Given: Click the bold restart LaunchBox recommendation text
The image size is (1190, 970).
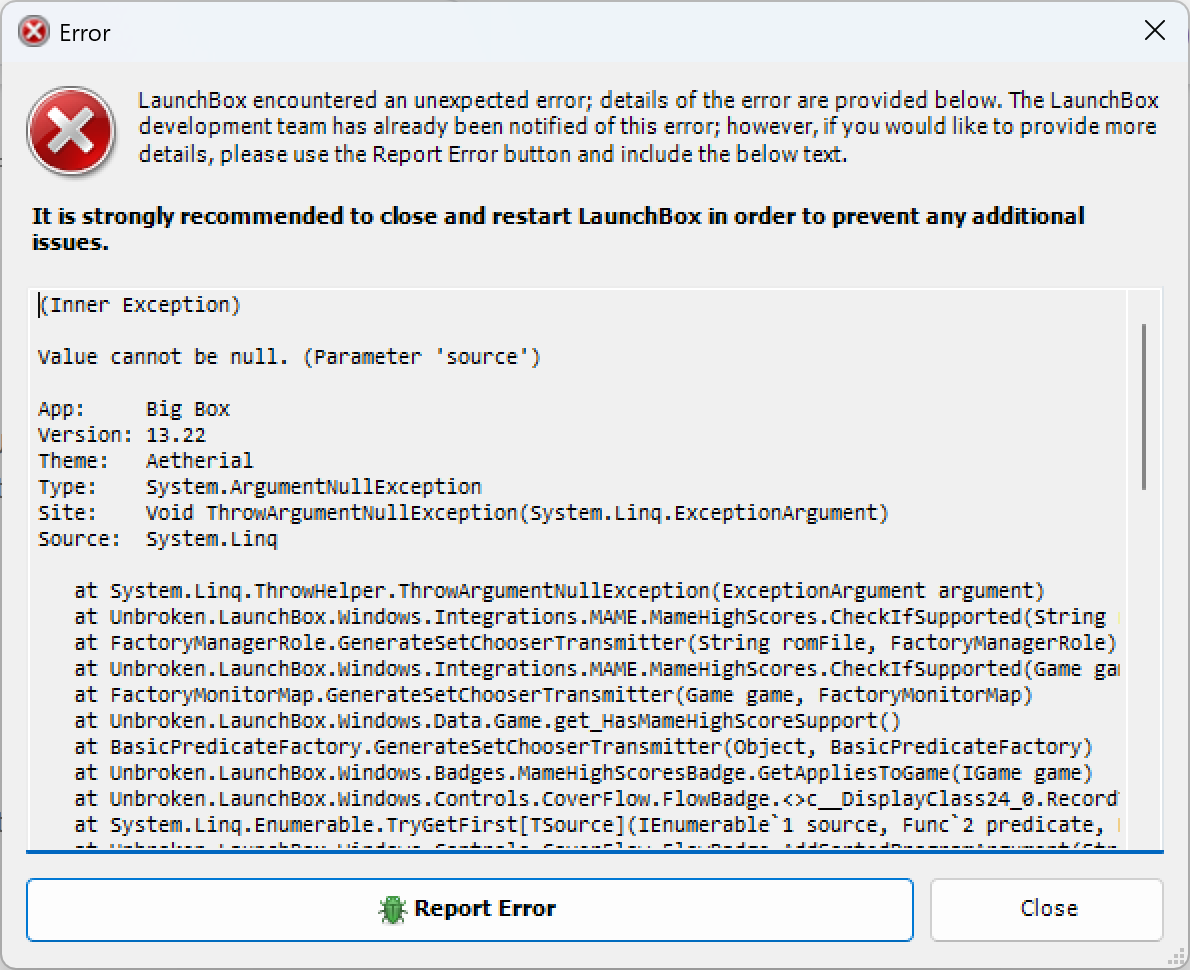Looking at the screenshot, I should (x=559, y=228).
